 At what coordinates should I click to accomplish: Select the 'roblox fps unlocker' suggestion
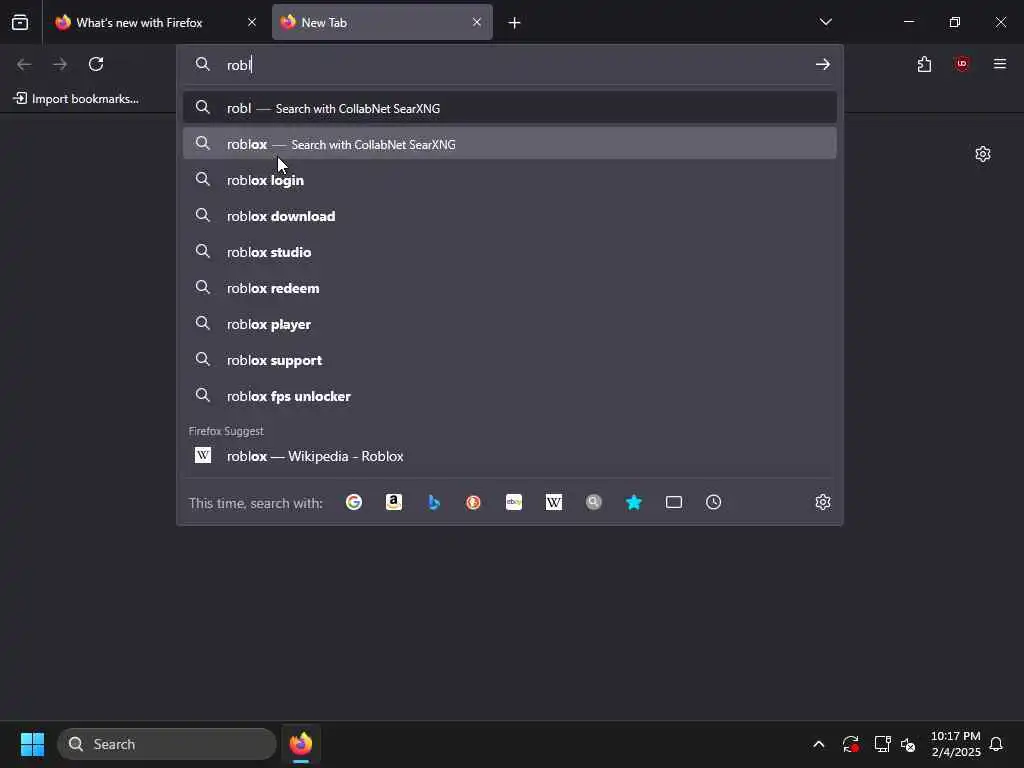pyautogui.click(x=509, y=396)
